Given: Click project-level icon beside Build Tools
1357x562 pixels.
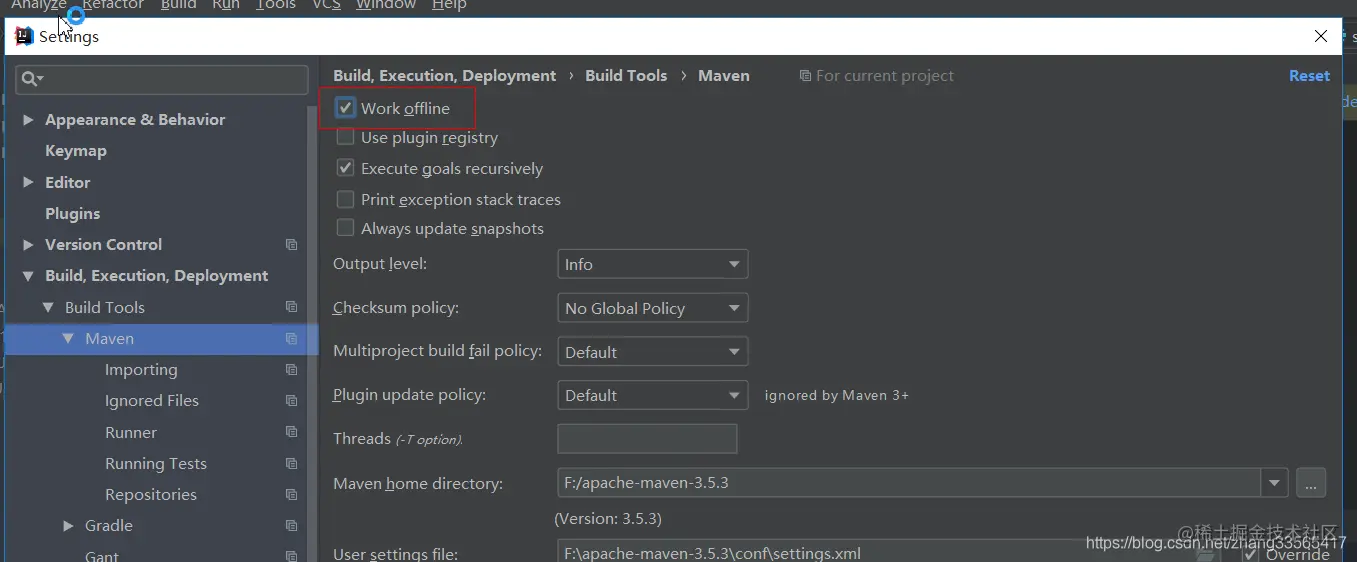Looking at the screenshot, I should (x=291, y=307).
